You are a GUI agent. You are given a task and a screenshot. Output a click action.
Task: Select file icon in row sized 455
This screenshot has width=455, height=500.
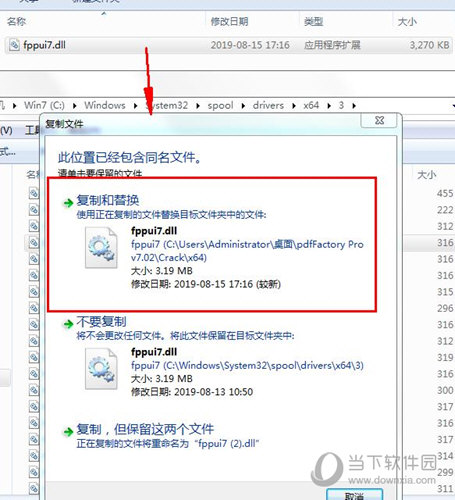[x=34, y=193]
